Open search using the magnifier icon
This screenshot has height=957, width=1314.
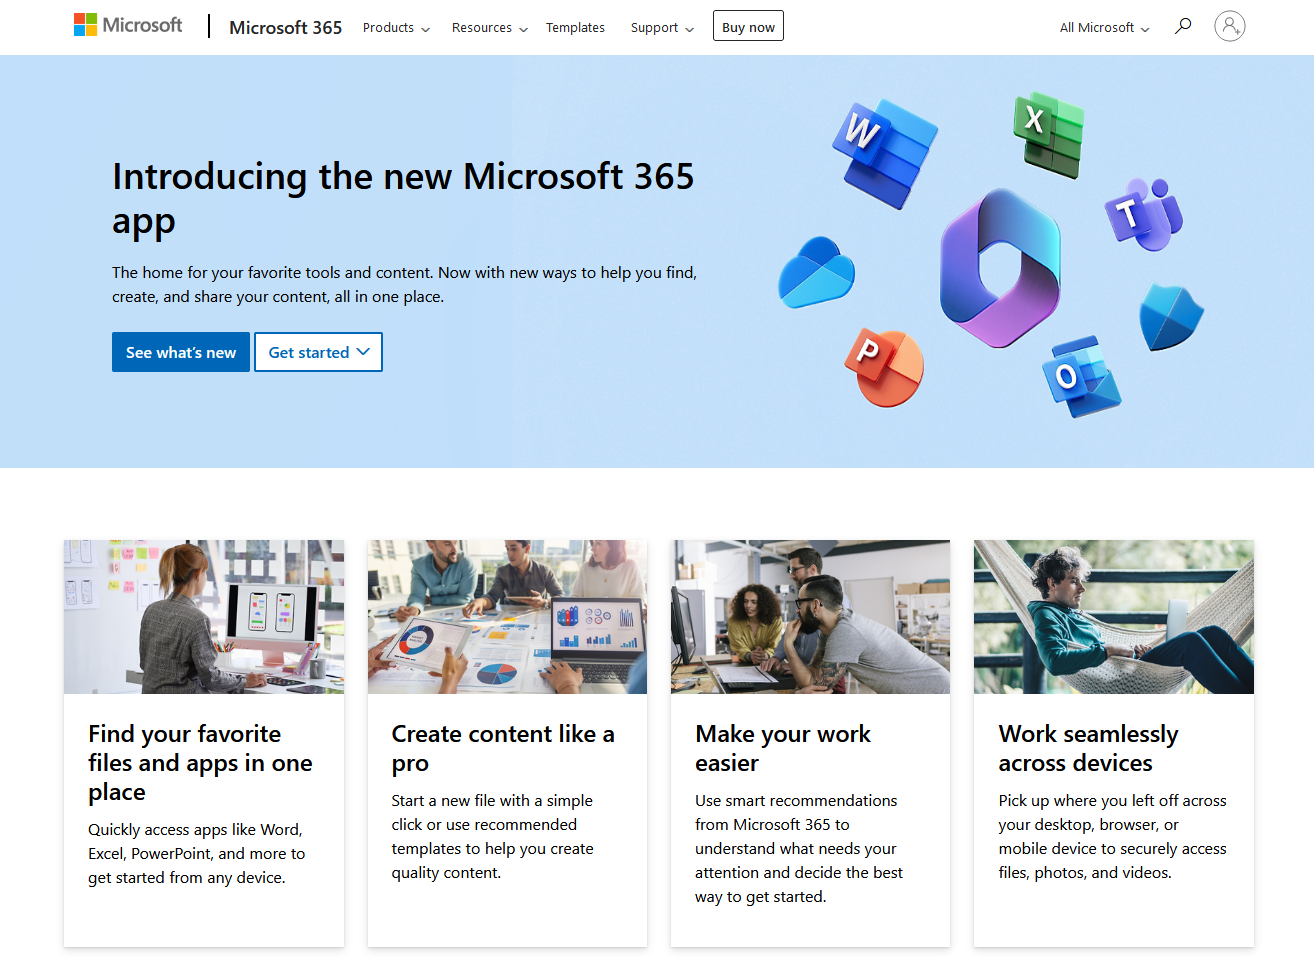[1183, 27]
